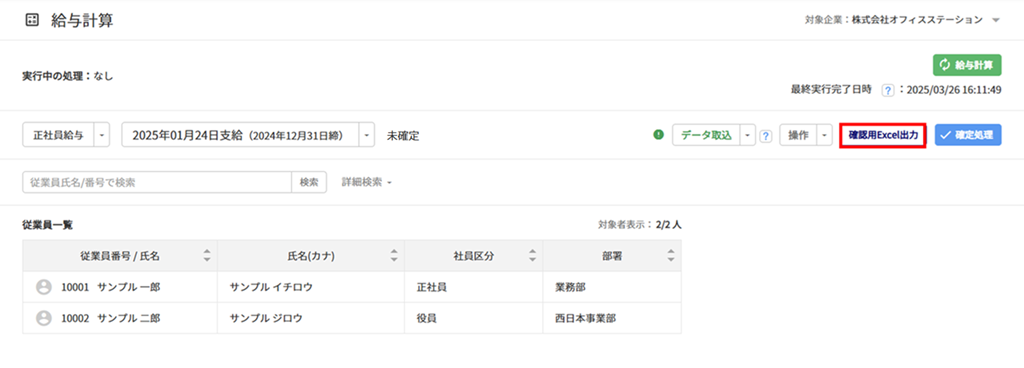The width and height of the screenshot is (1024, 368).
Task: Expand the 正社員給与 dropdown arrow
Action: click(102, 136)
